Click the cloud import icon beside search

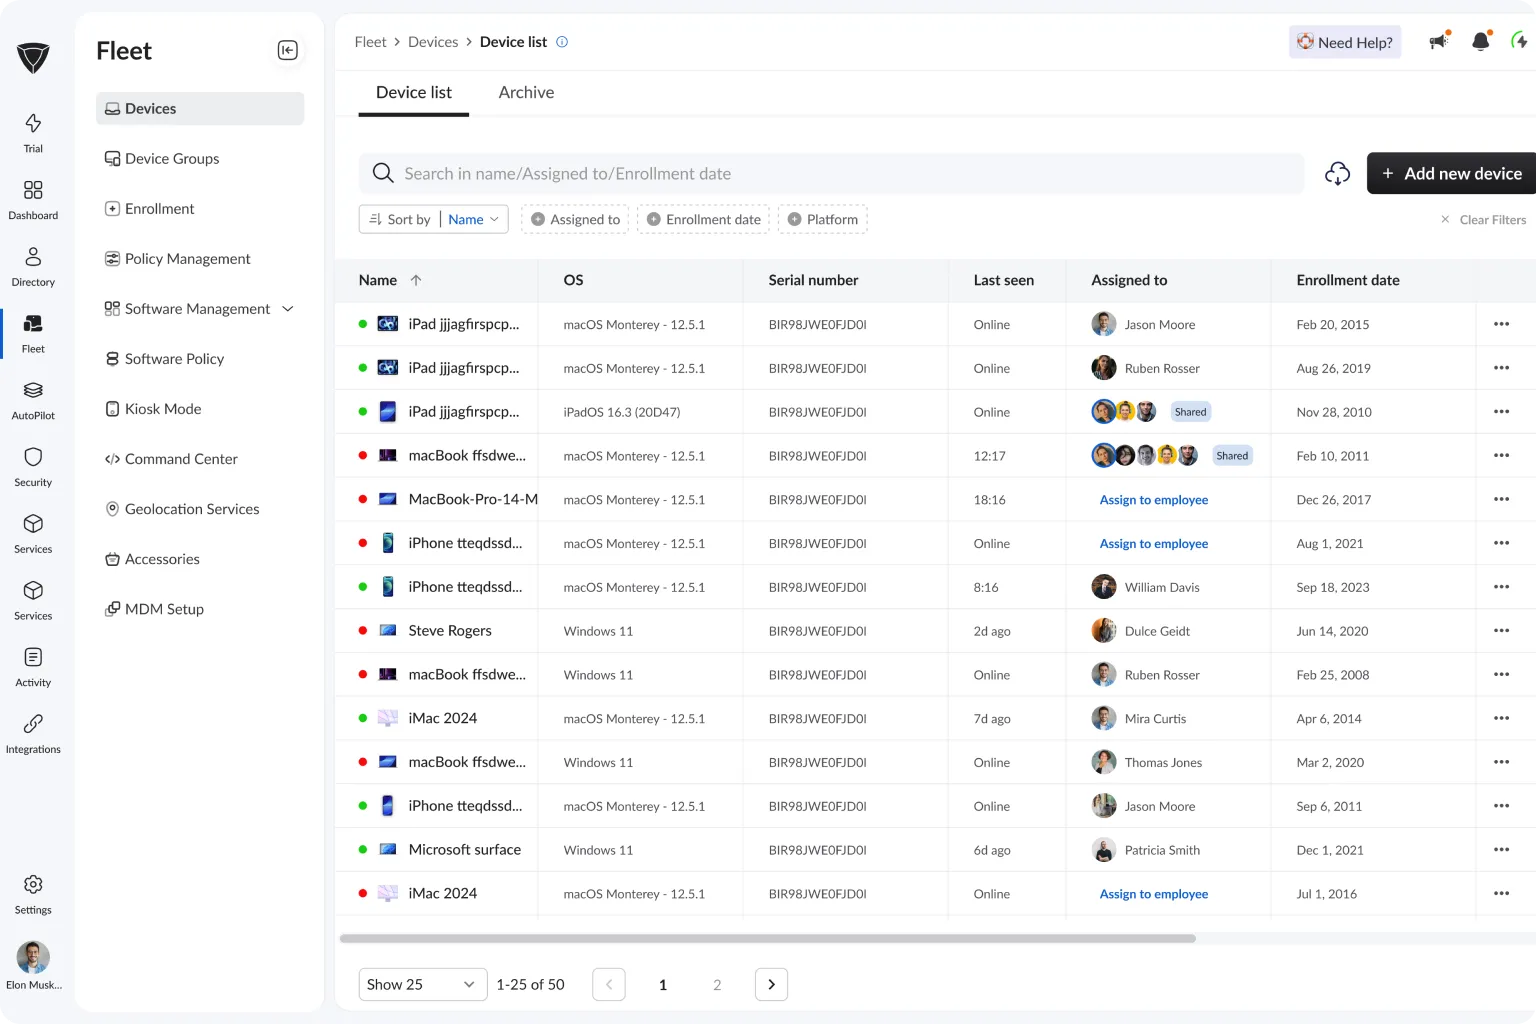(1338, 173)
